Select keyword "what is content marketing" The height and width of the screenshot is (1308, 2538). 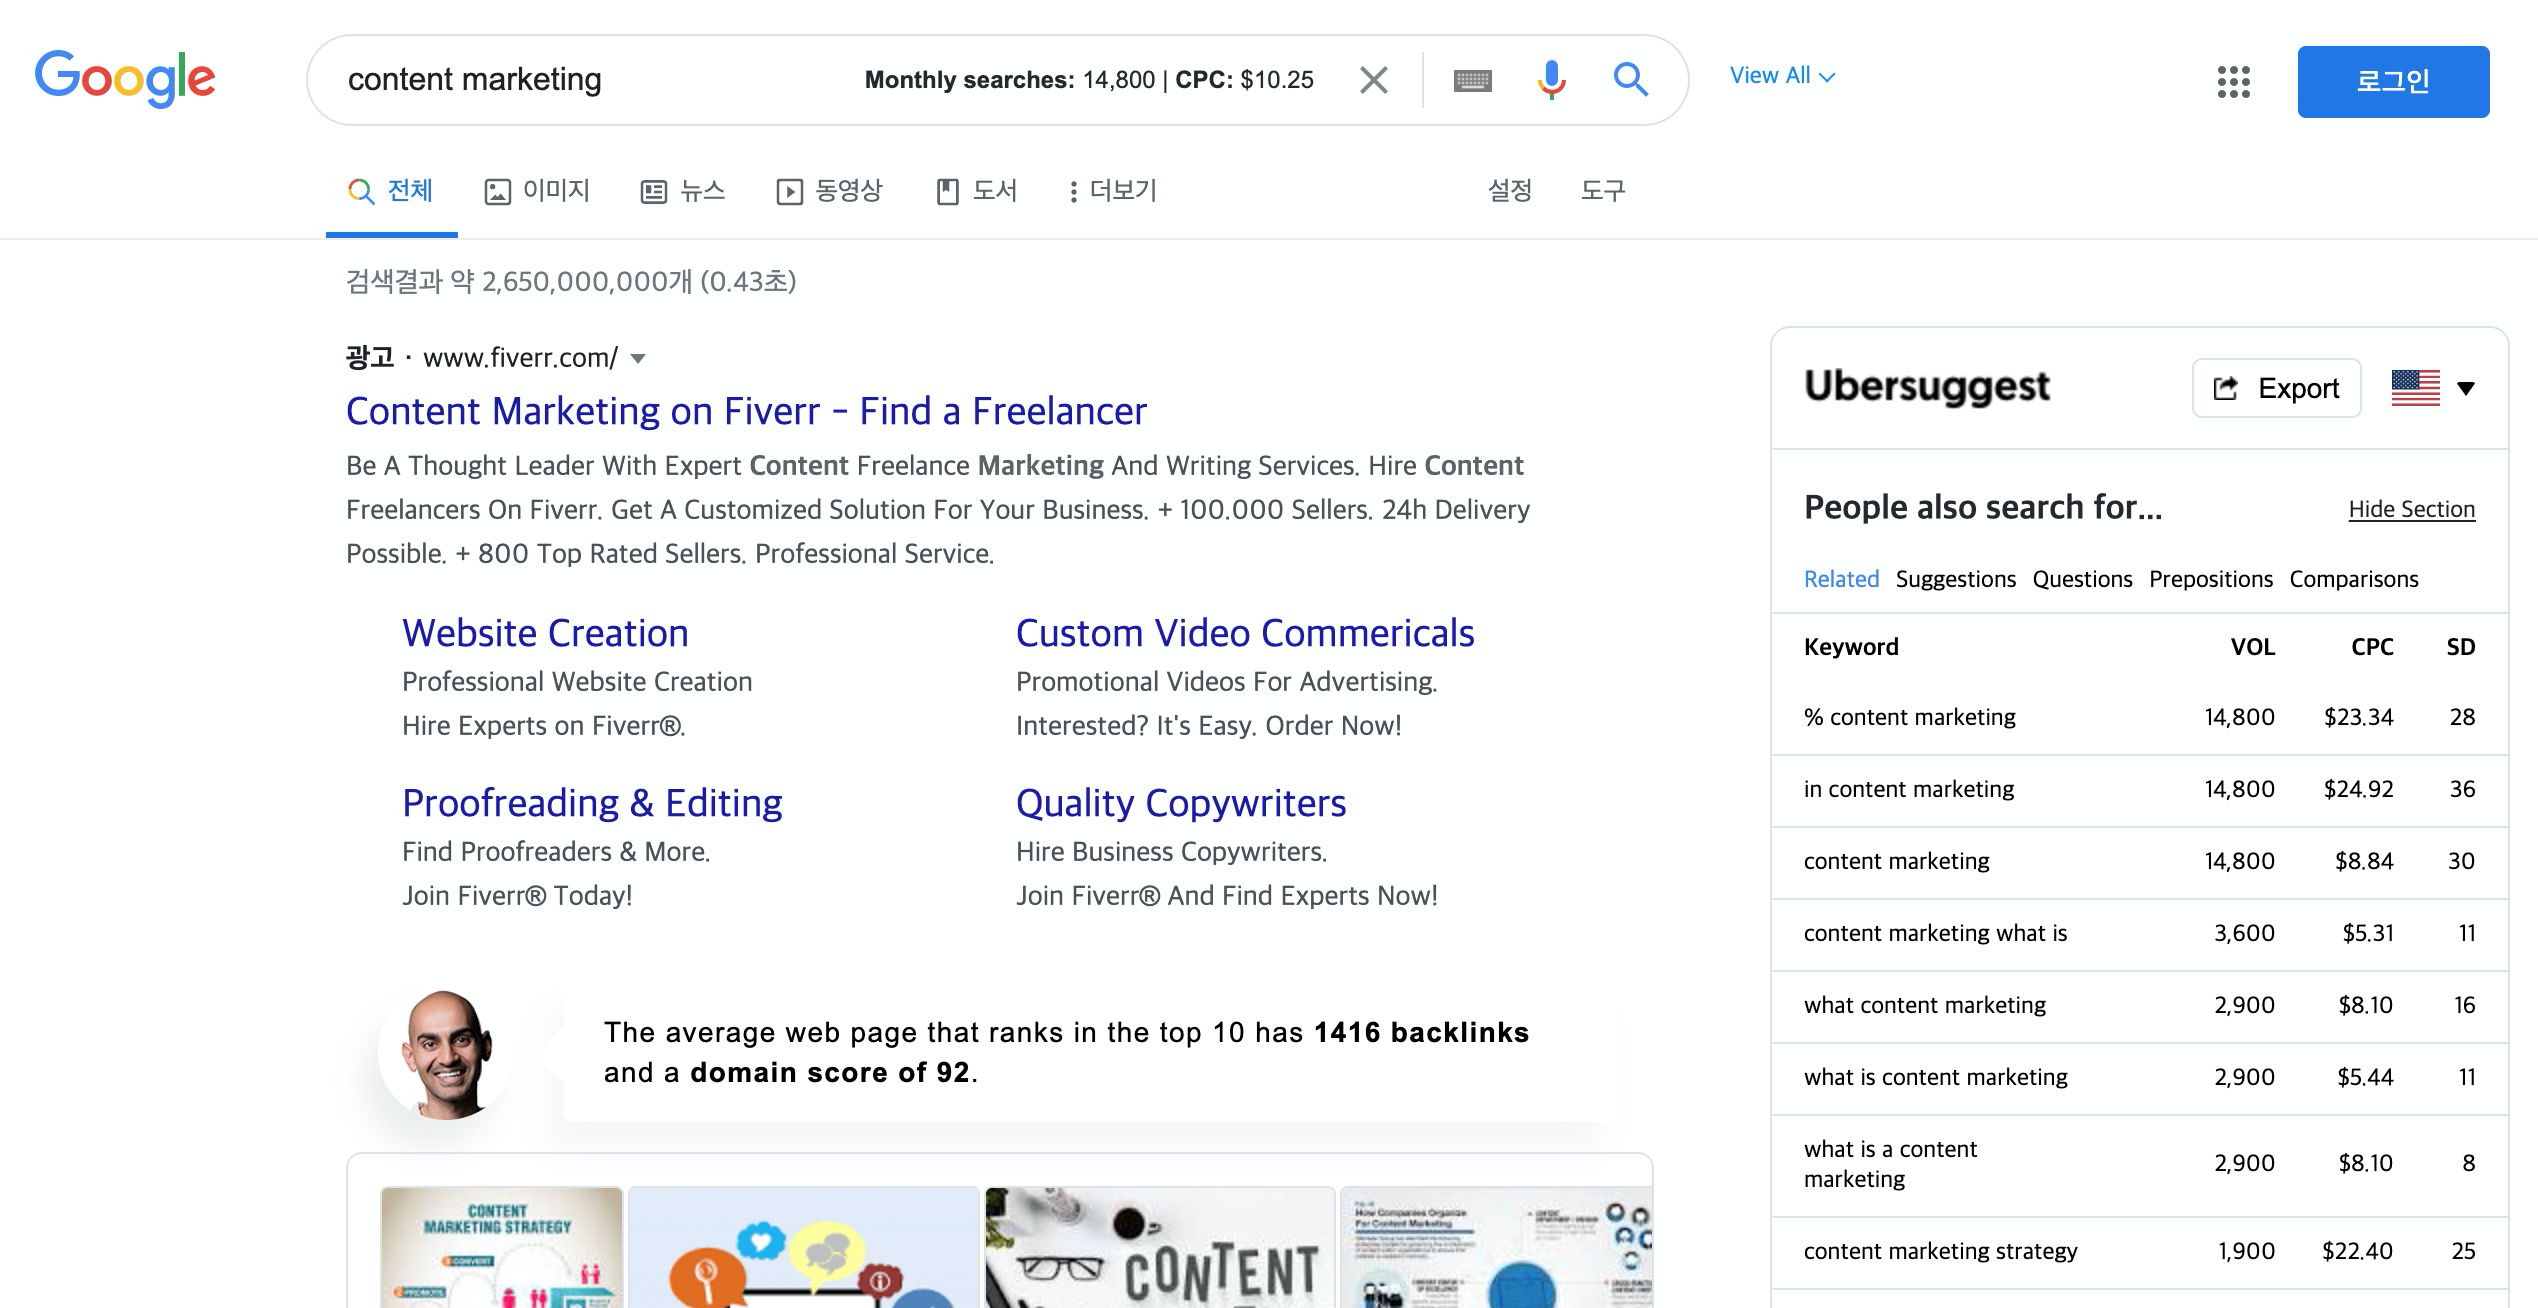(1936, 1077)
